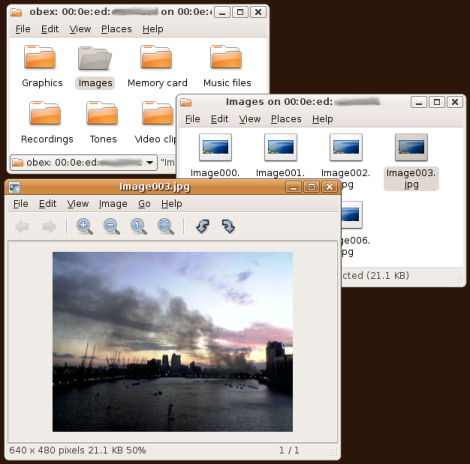
Task: Click the greyed Next image arrow
Action: tap(49, 227)
